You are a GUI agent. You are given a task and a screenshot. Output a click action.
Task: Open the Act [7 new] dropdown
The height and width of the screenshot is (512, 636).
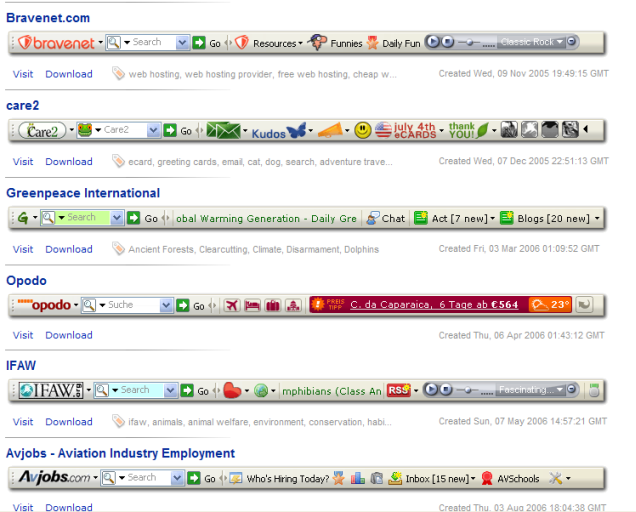click(454, 218)
